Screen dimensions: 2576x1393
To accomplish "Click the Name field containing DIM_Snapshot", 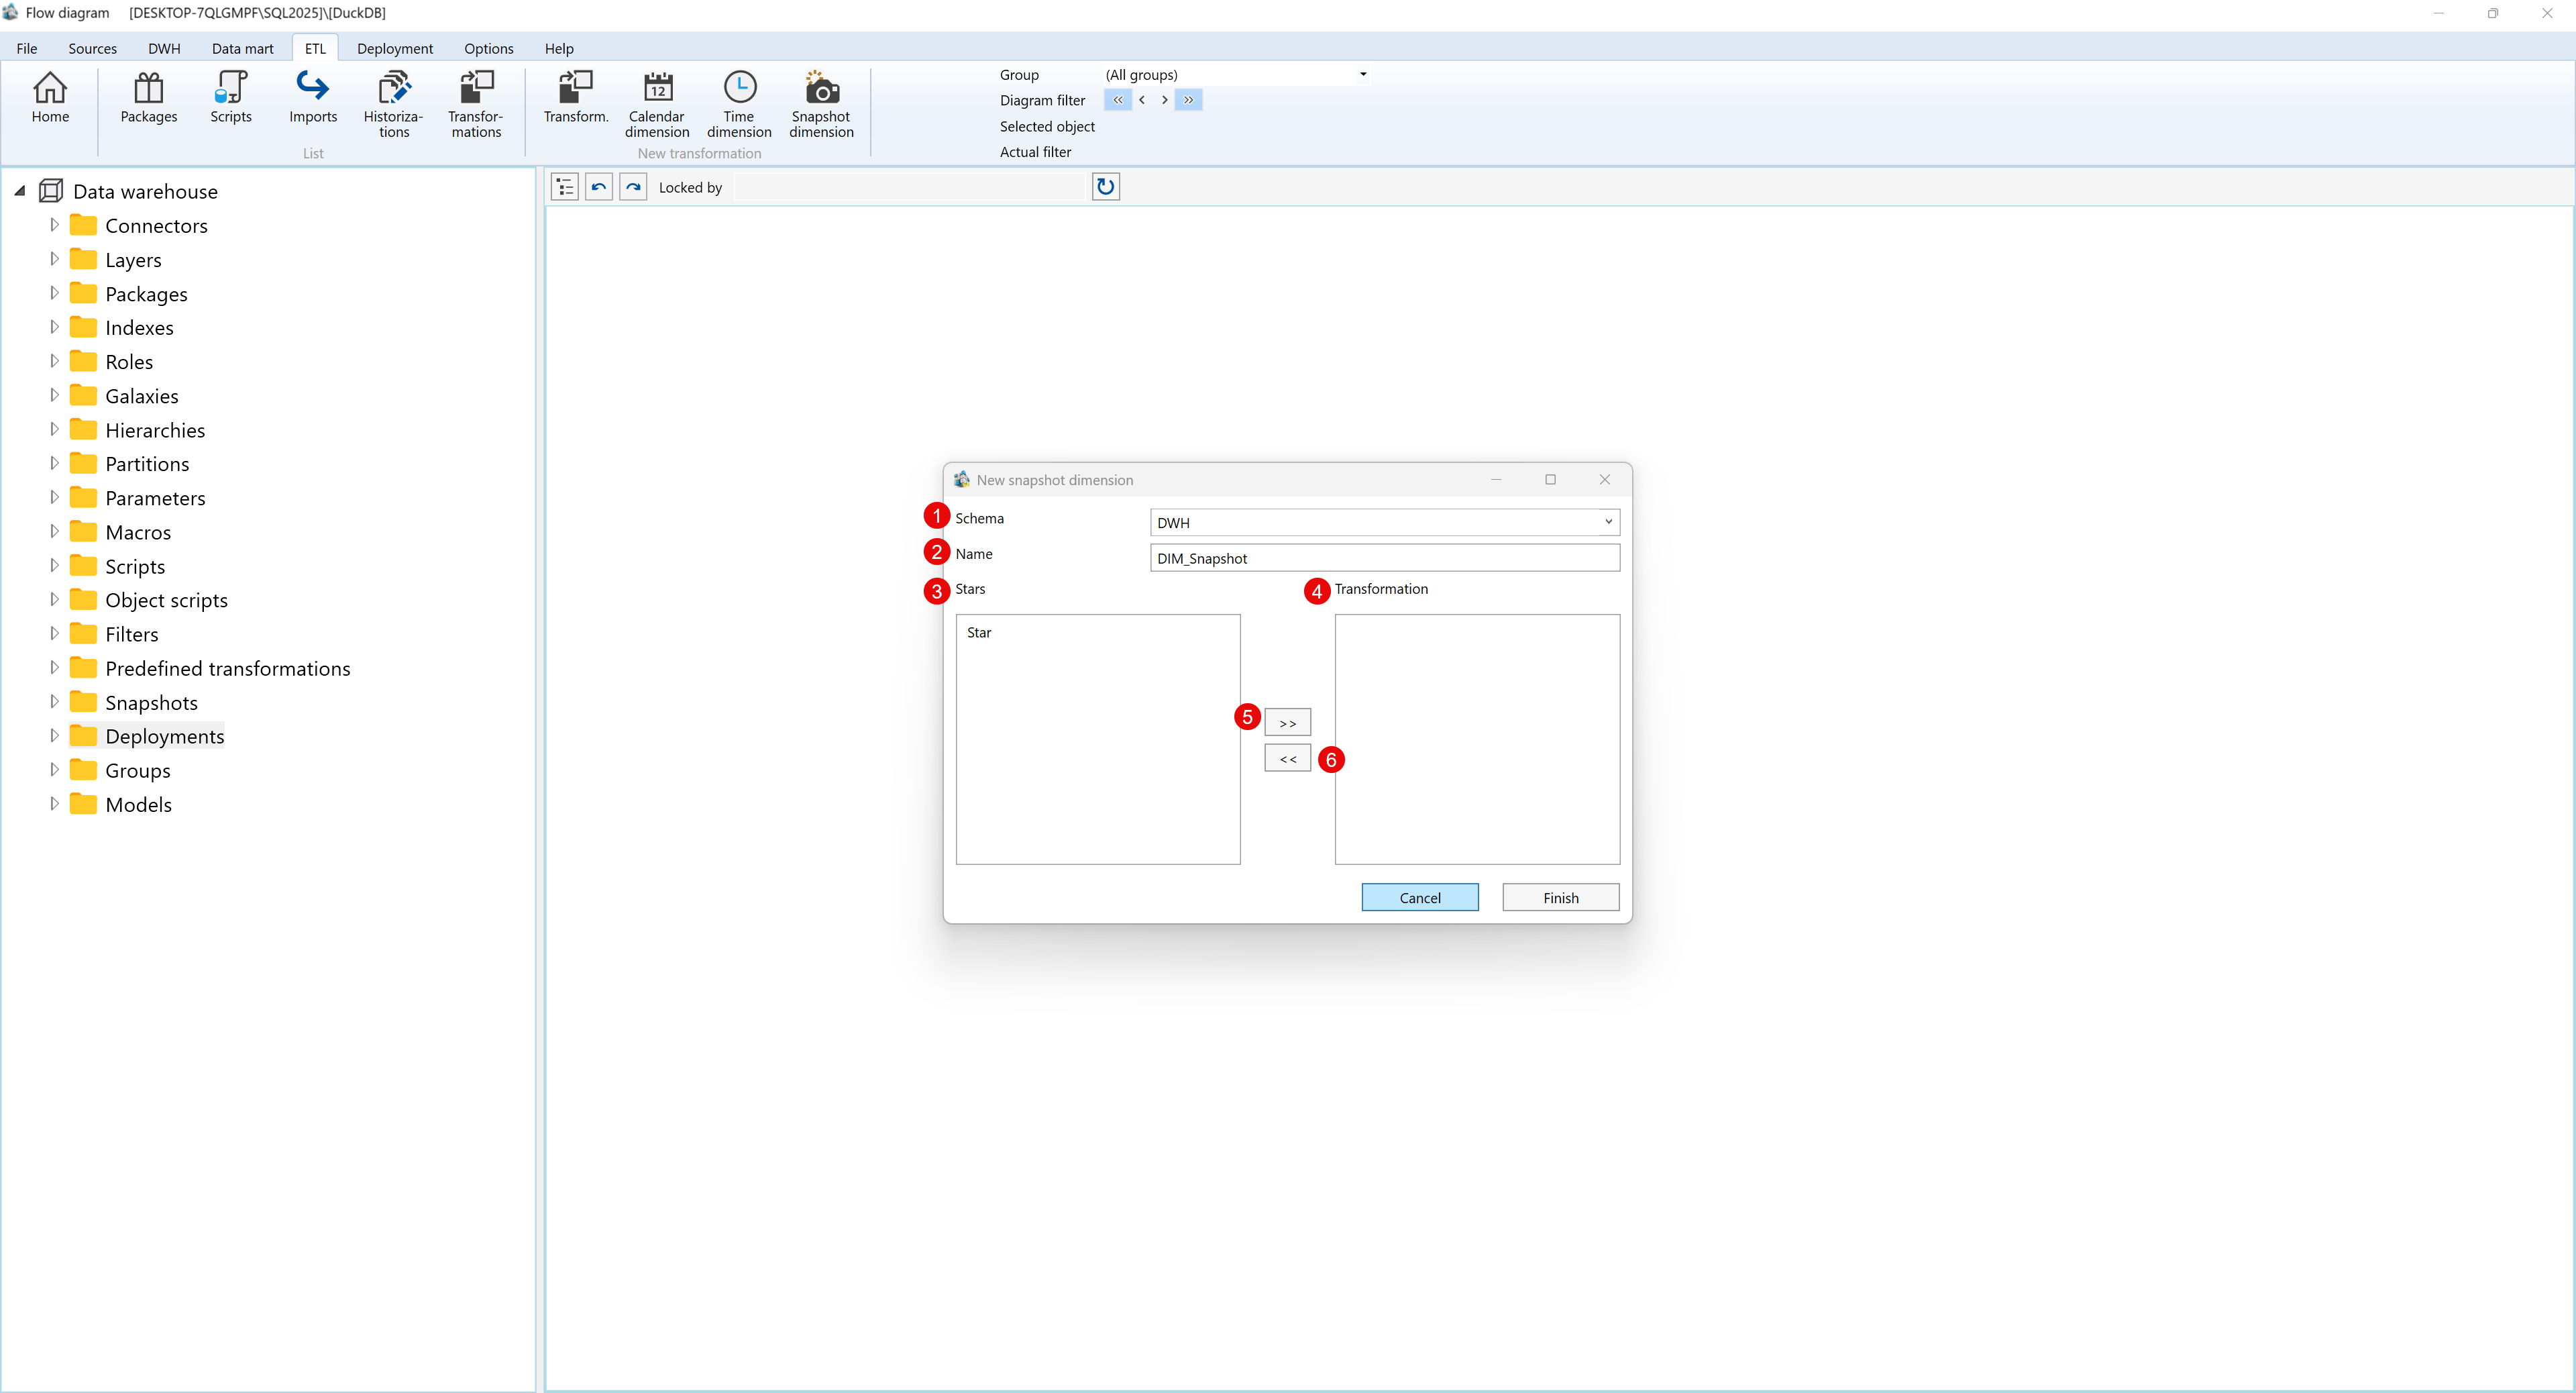I will [x=1384, y=558].
